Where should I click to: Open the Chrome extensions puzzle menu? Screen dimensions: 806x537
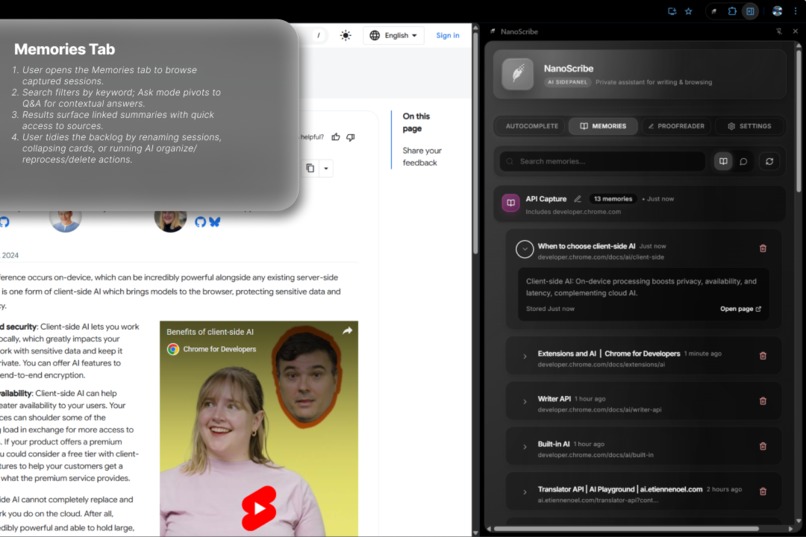point(732,11)
